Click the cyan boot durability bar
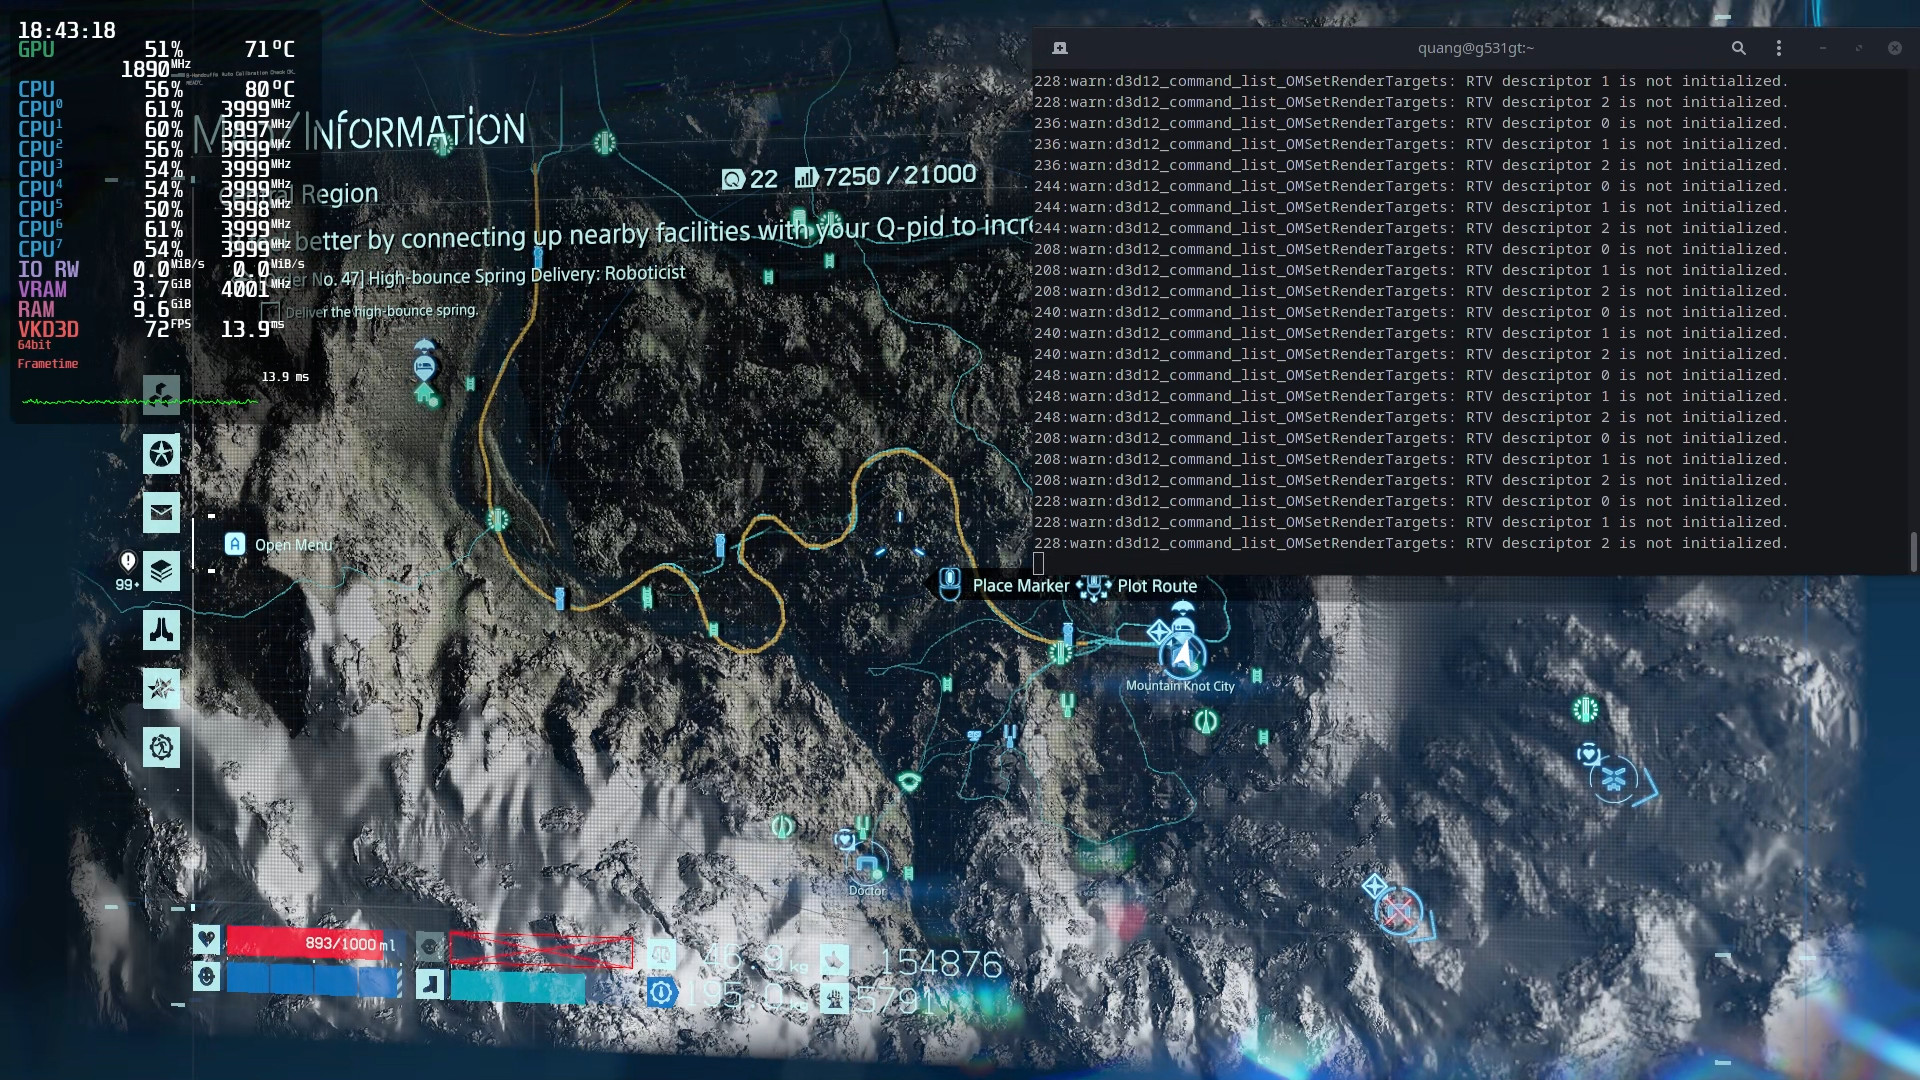The height and width of the screenshot is (1080, 1920). click(517, 987)
